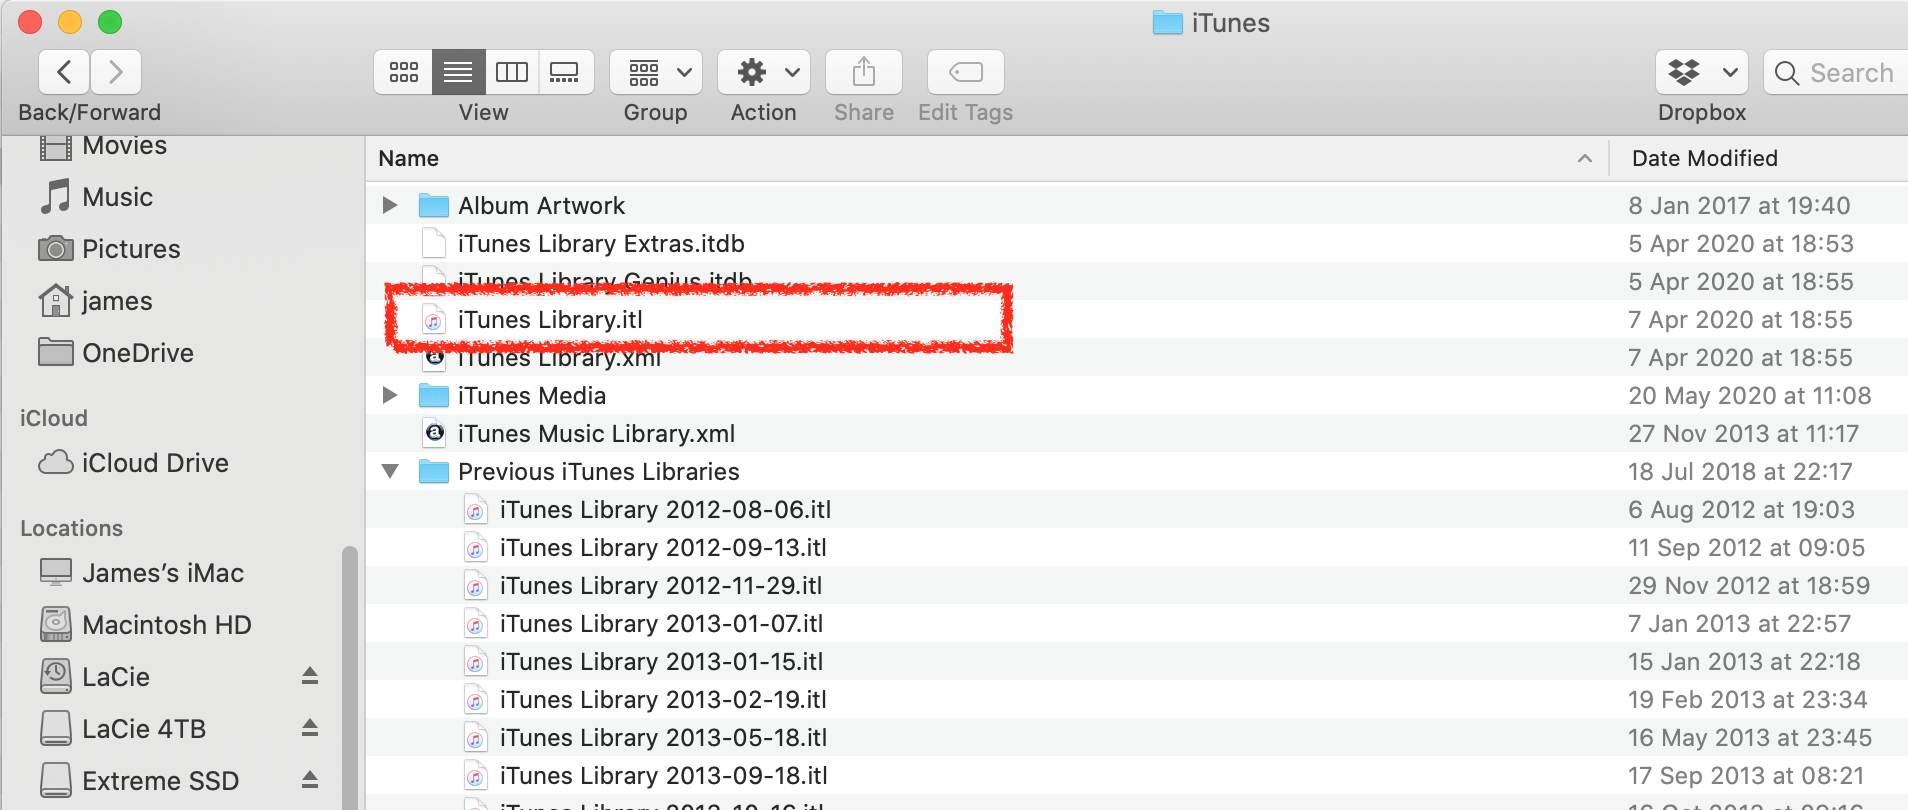Open the james home folder

coord(96,301)
